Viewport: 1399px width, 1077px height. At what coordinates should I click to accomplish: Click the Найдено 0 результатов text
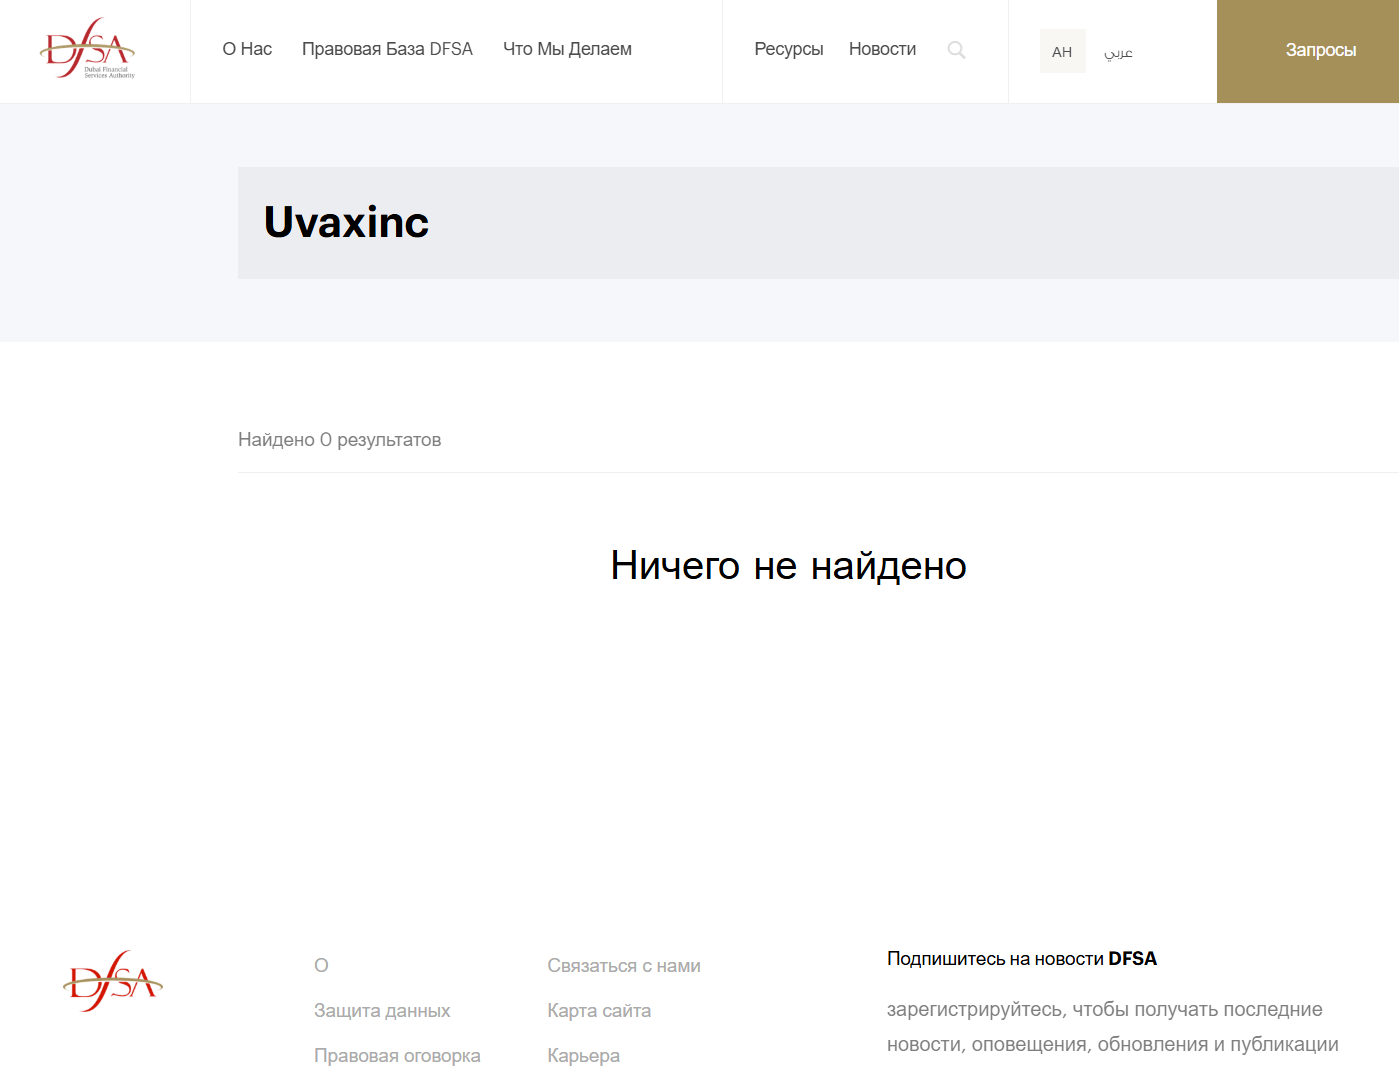click(x=340, y=440)
